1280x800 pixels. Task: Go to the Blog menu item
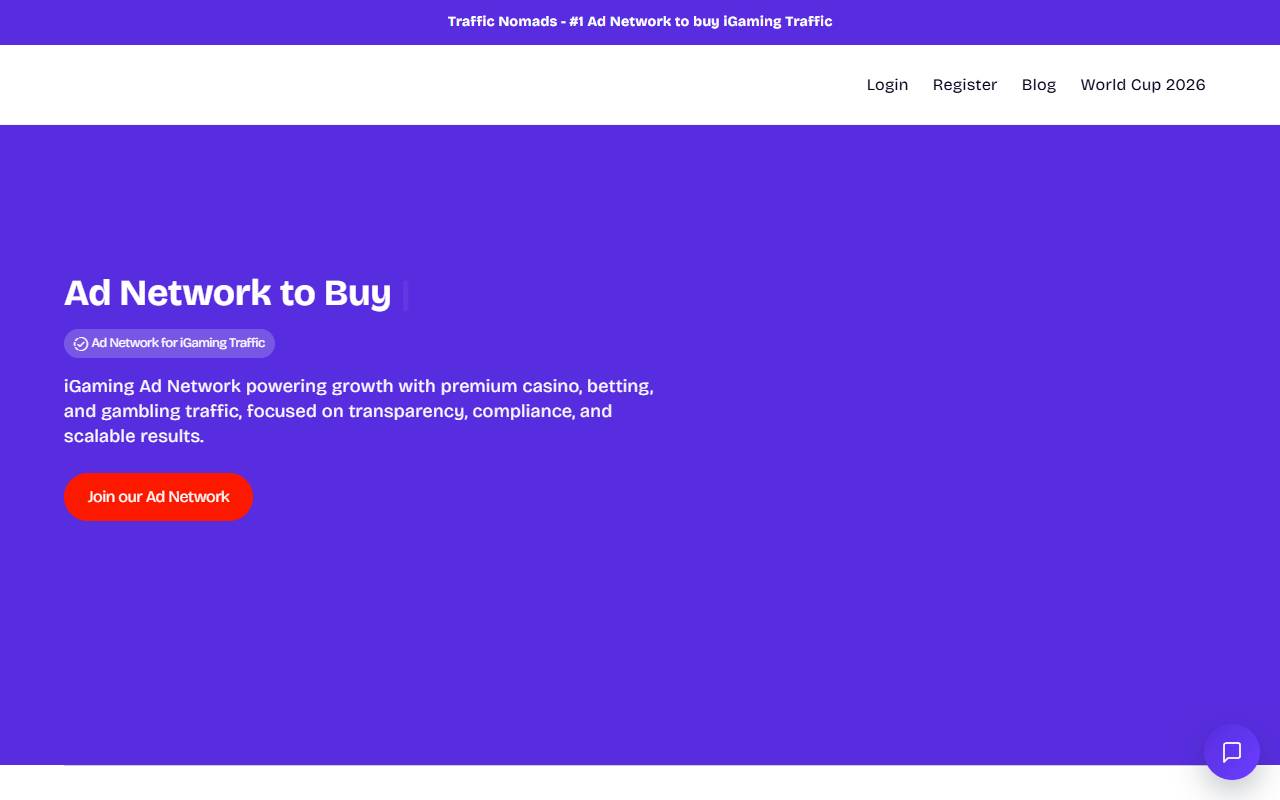click(x=1038, y=85)
